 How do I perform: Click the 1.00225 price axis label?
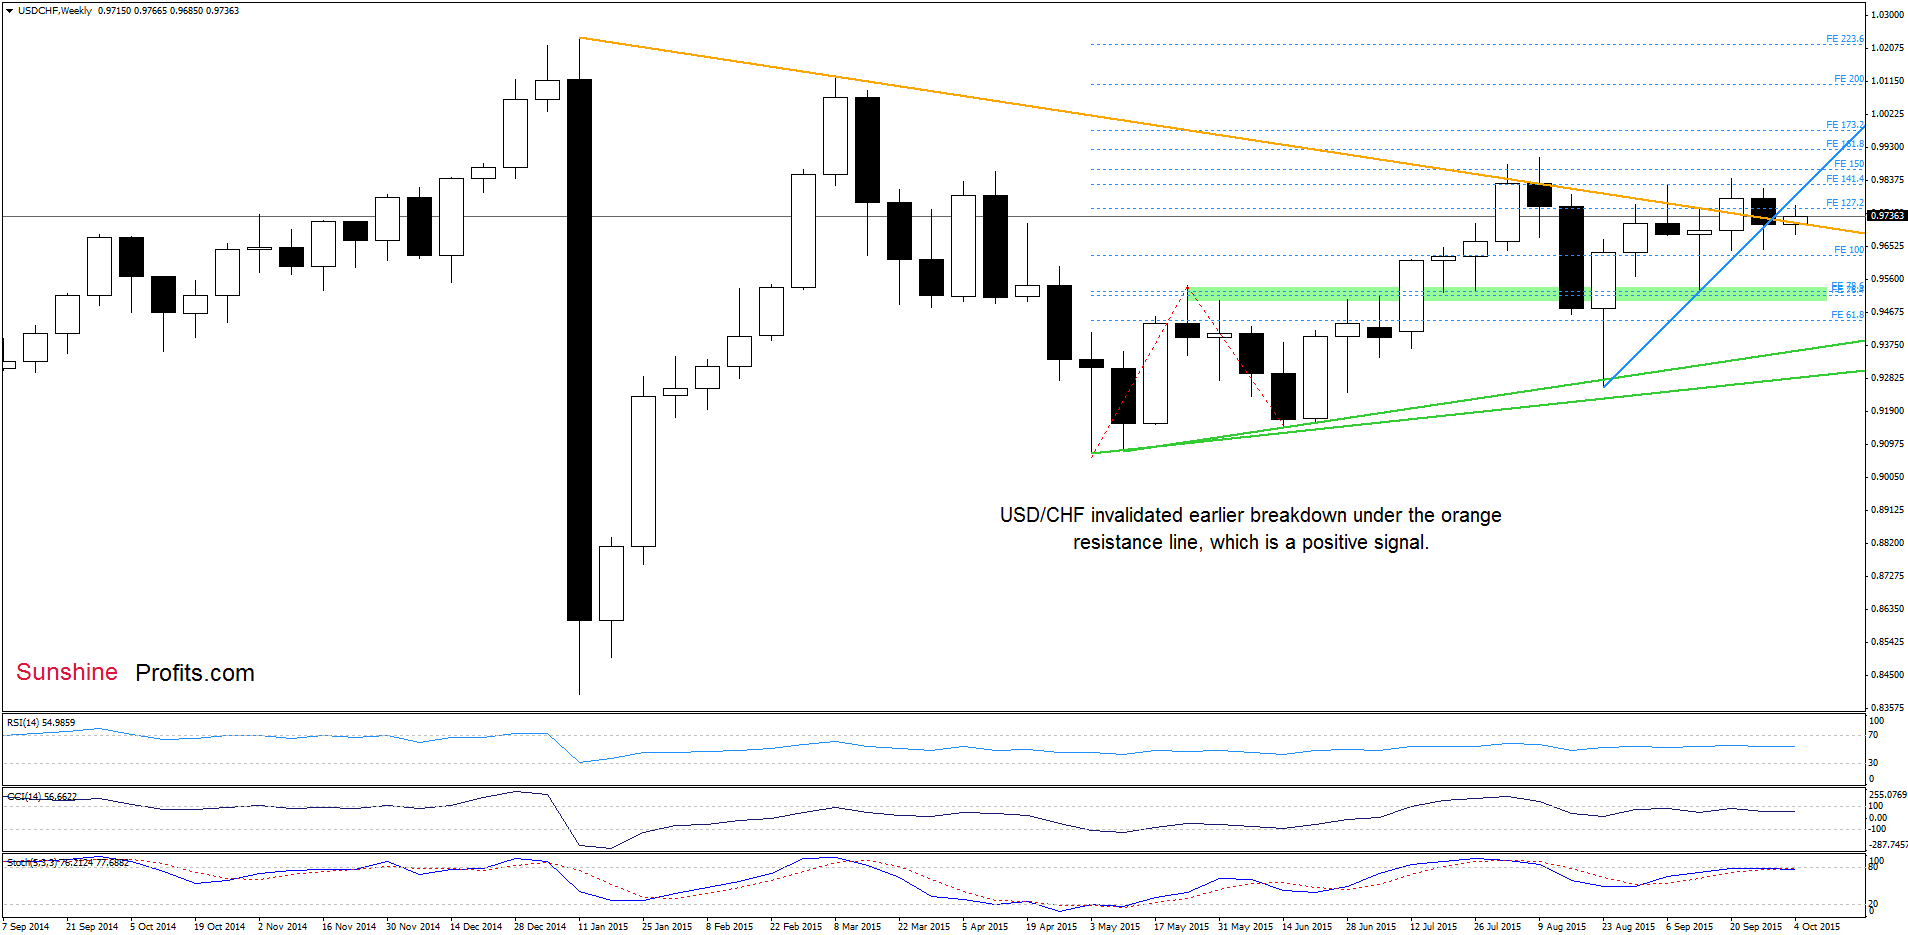(x=1887, y=114)
